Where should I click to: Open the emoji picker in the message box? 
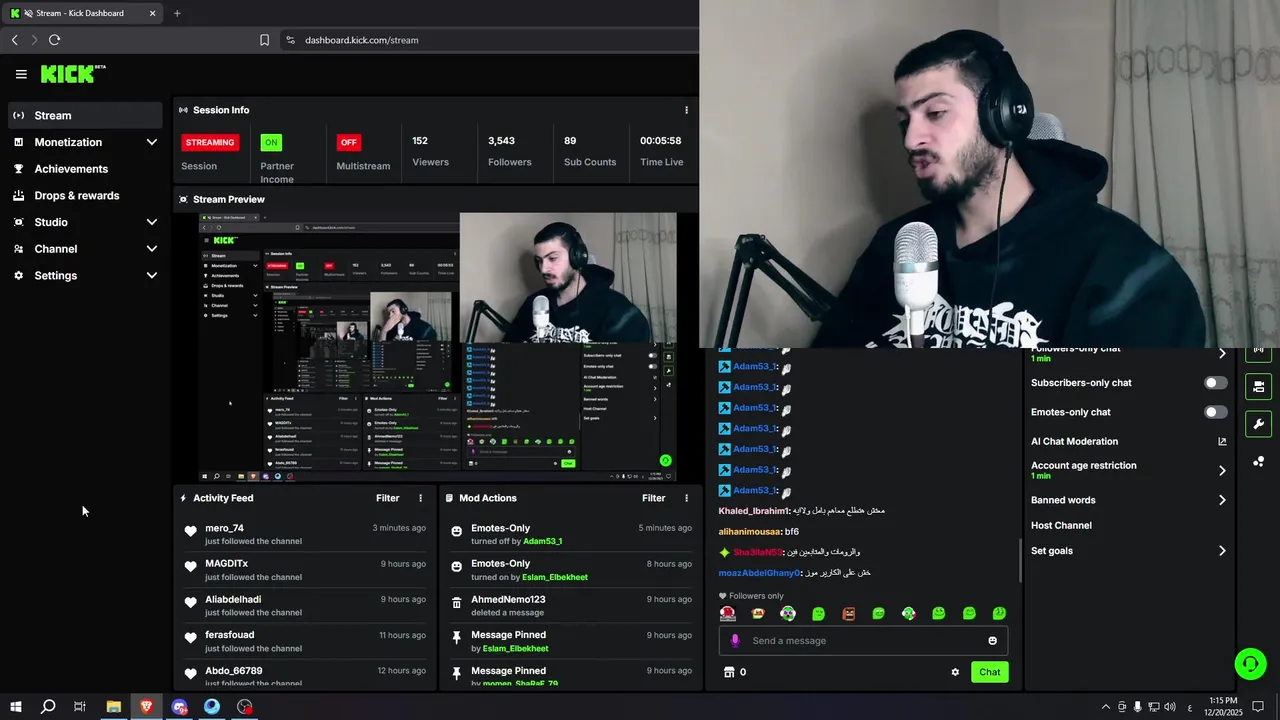(992, 641)
